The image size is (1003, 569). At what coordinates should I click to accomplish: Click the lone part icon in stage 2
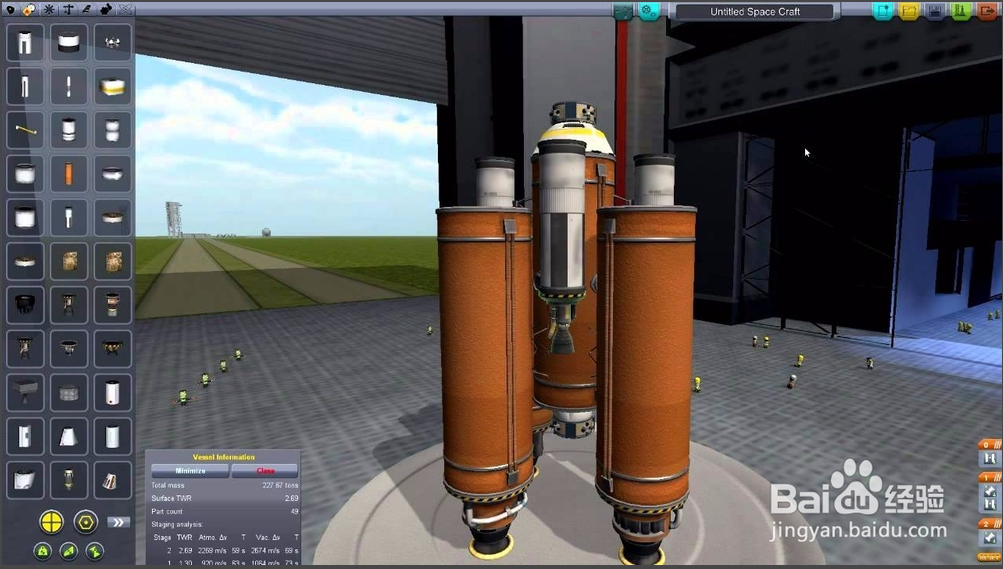click(x=989, y=539)
